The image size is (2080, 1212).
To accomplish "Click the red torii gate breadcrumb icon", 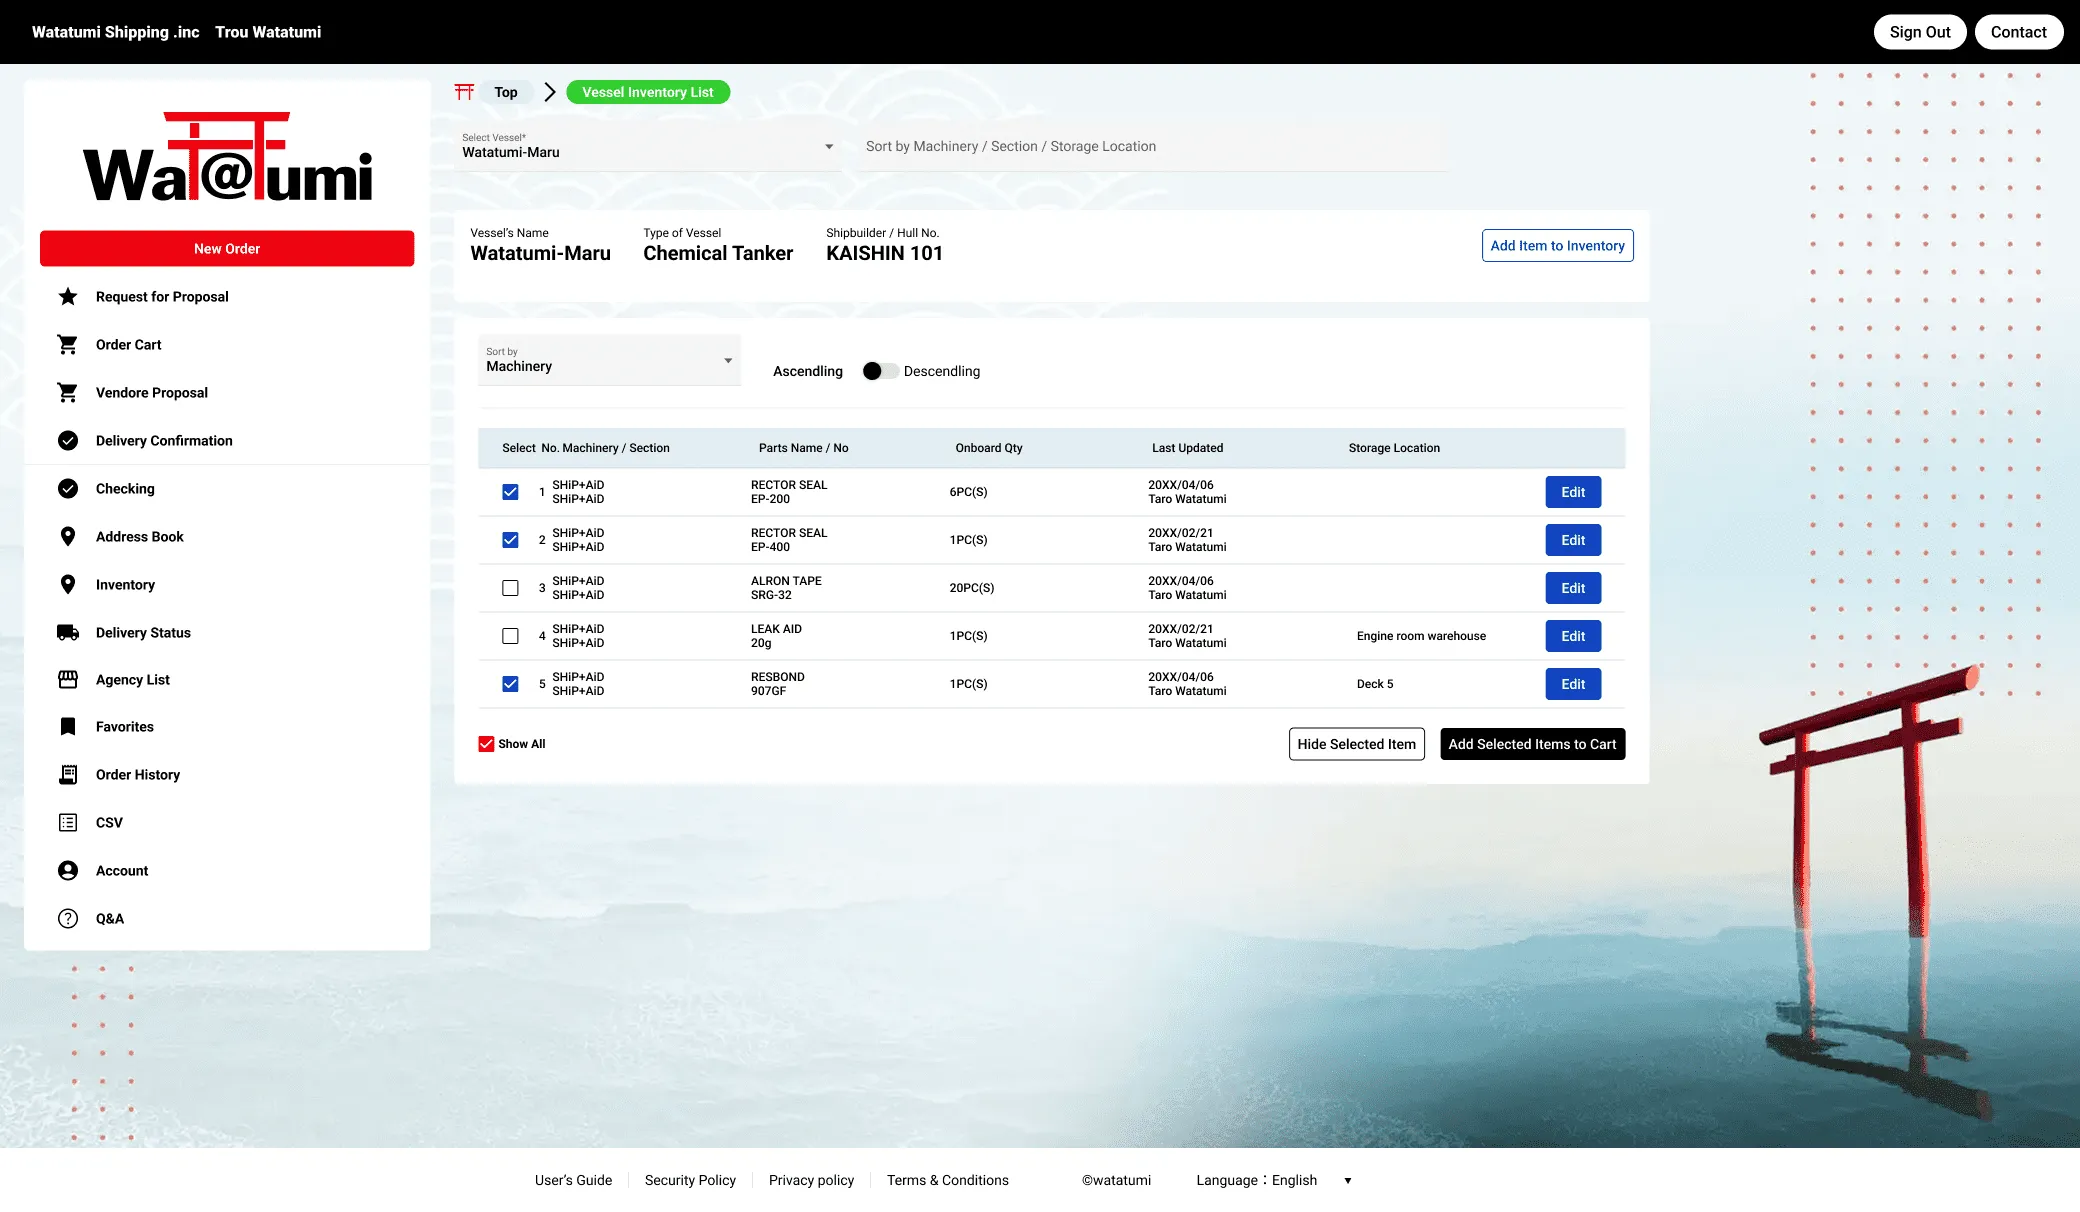I will 464,92.
